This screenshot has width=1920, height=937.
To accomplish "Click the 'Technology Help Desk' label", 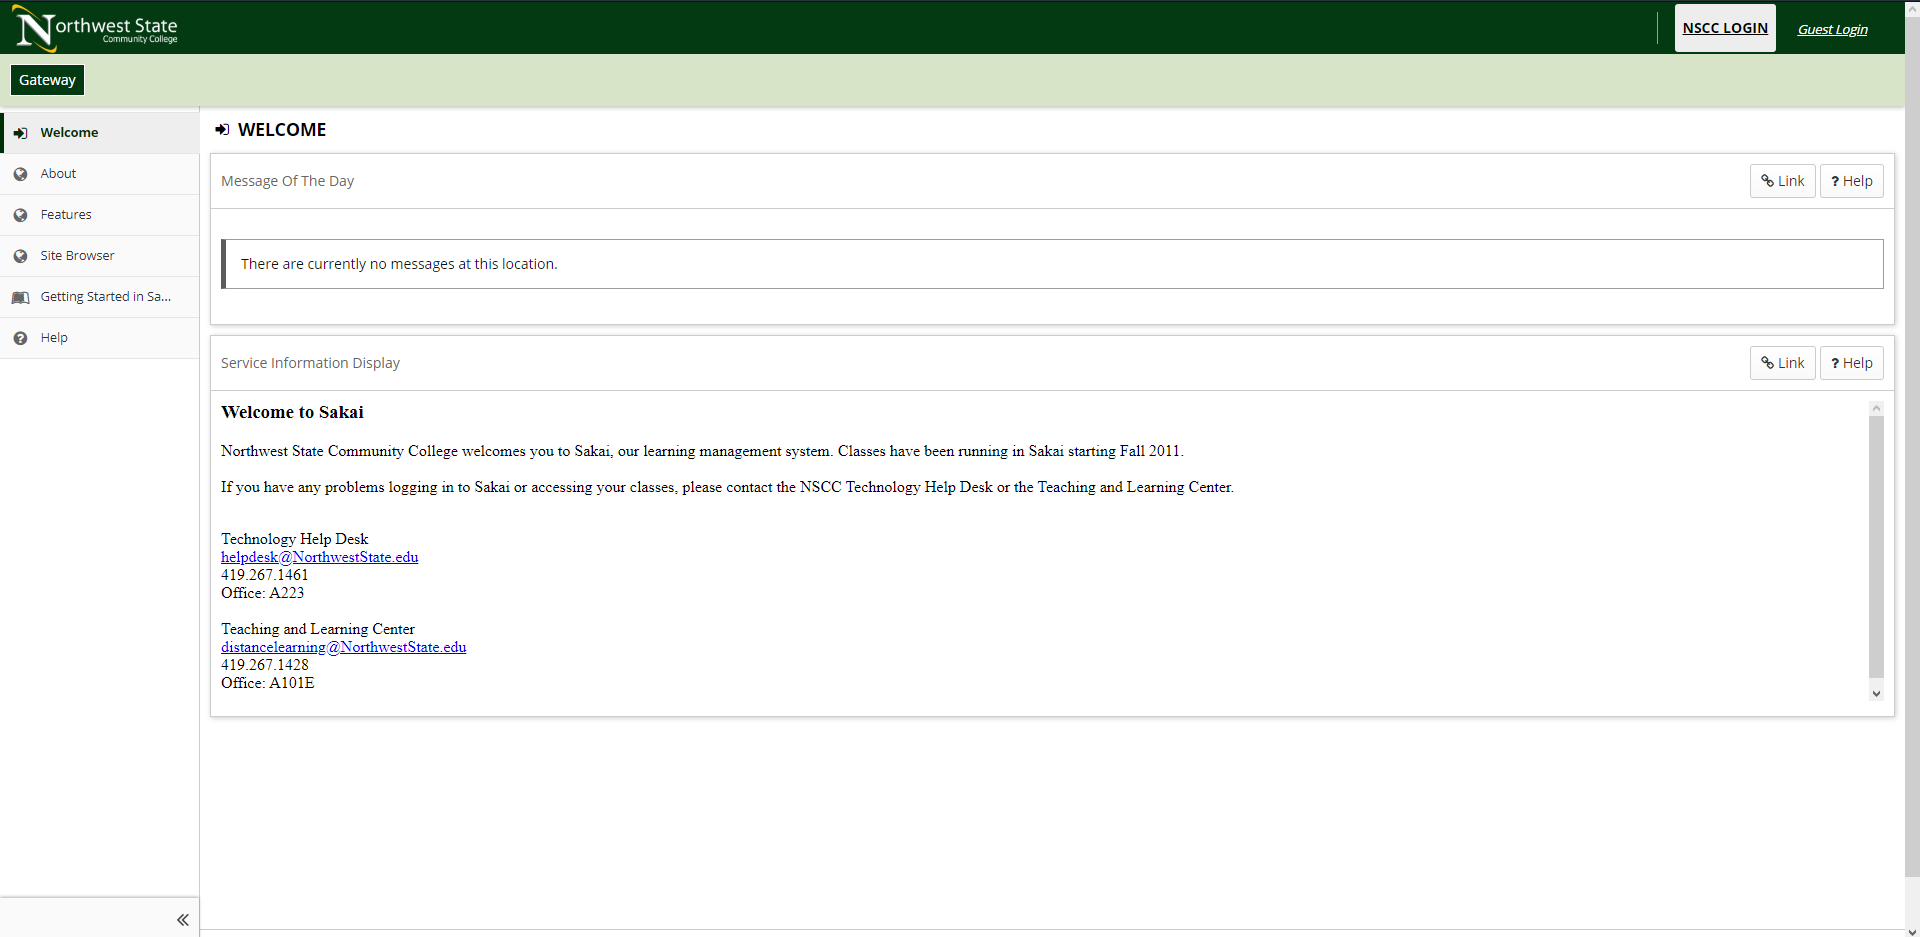I will 295,539.
